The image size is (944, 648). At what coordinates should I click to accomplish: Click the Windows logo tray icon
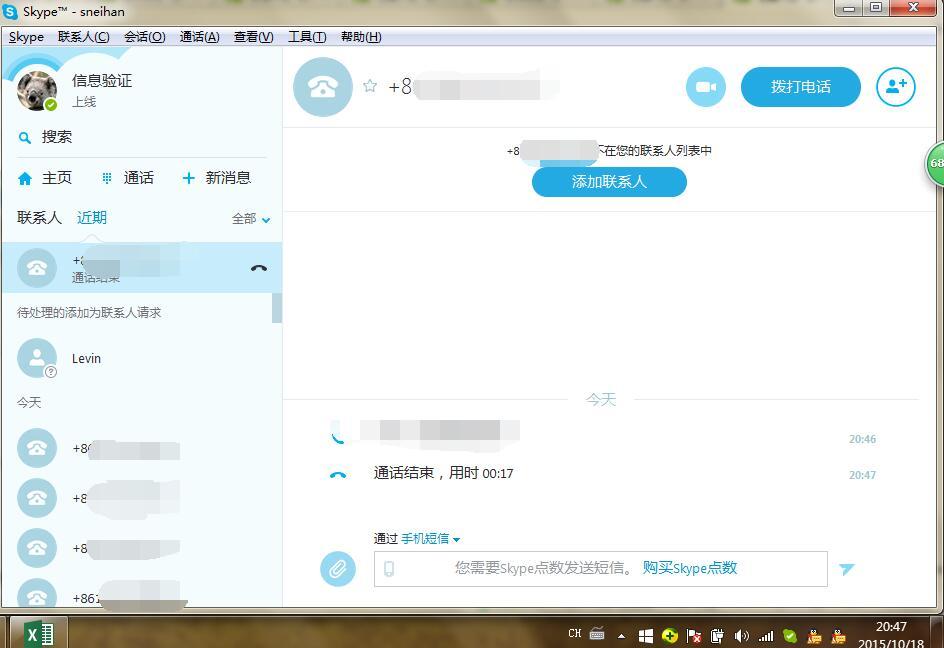pos(645,635)
